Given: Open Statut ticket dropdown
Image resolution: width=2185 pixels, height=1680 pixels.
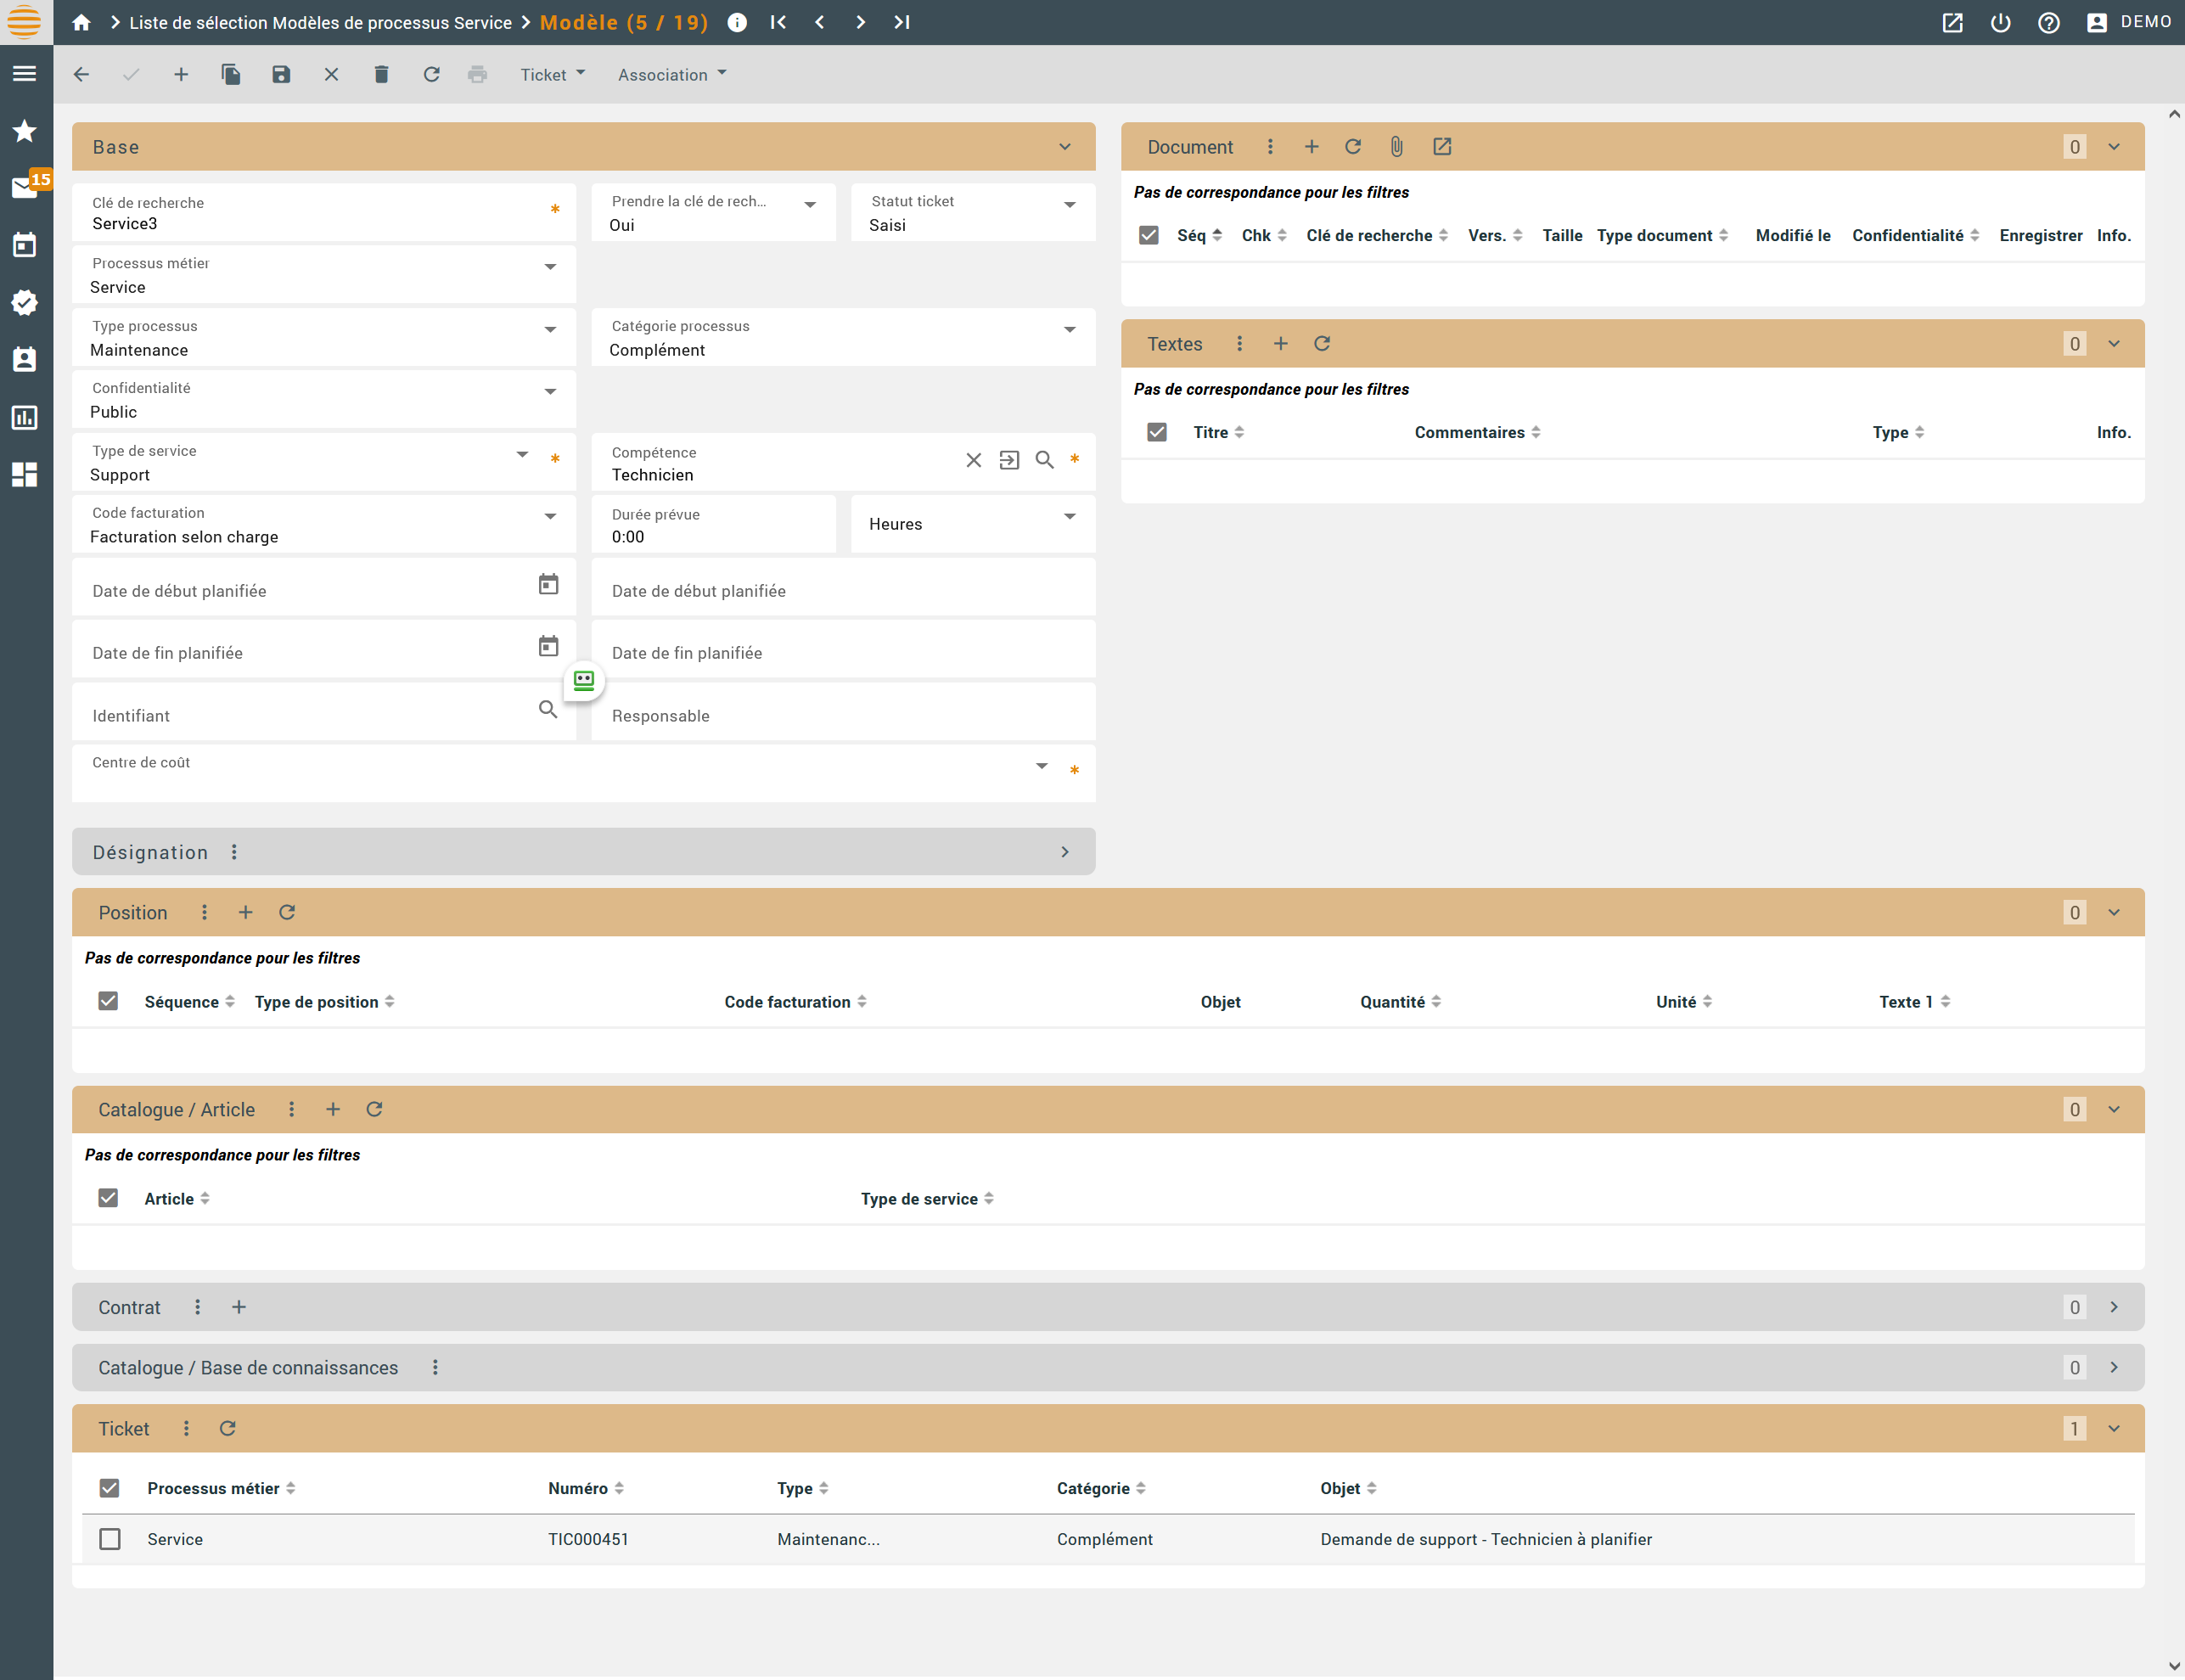Looking at the screenshot, I should (1070, 205).
